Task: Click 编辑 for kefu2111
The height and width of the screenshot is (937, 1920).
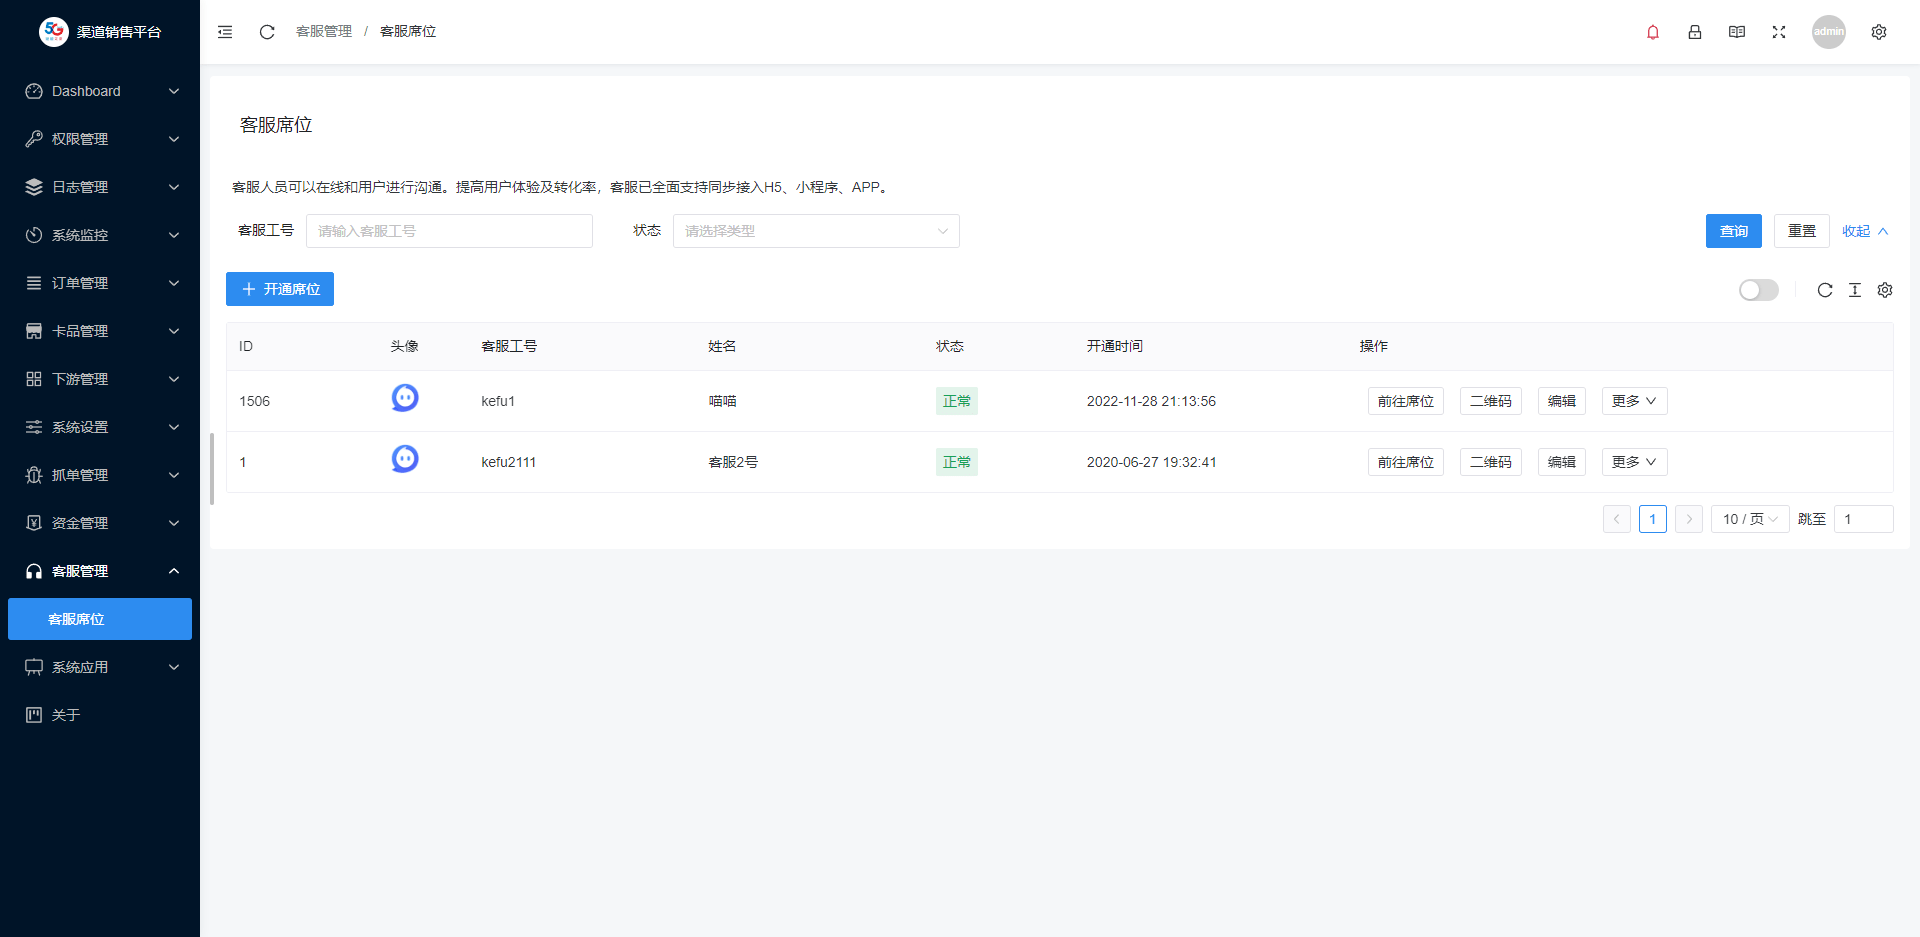Action: click(1562, 462)
